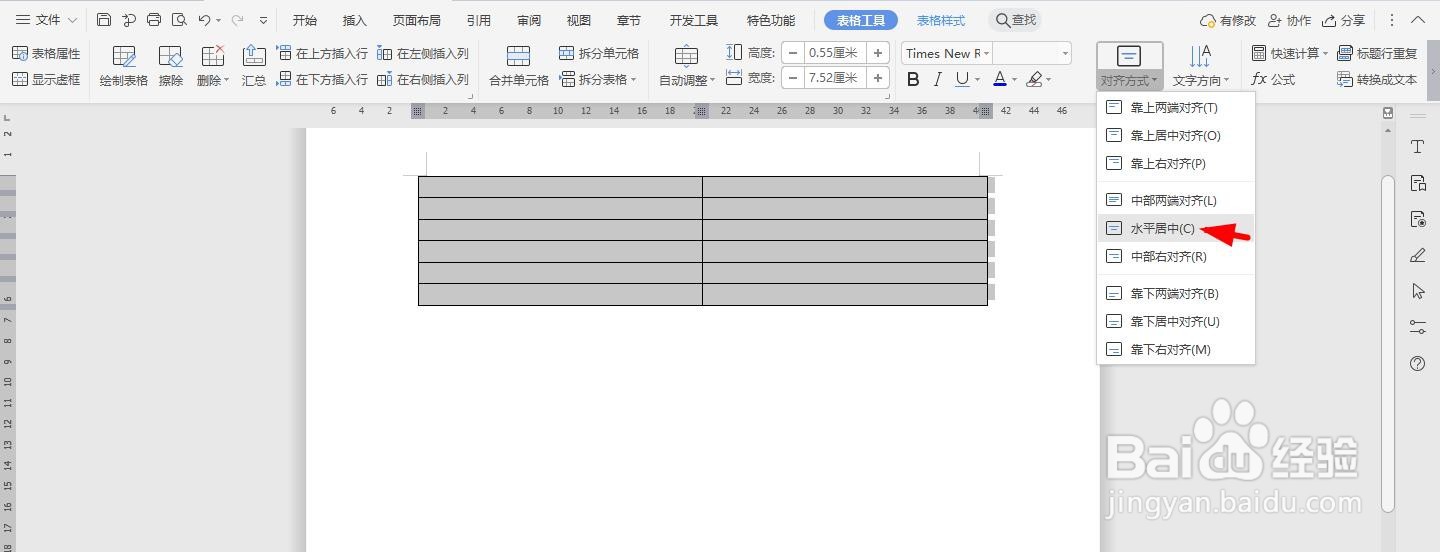Screen dimensions: 1440x552
Task: Click the 汇总 summary icon
Action: click(254, 66)
